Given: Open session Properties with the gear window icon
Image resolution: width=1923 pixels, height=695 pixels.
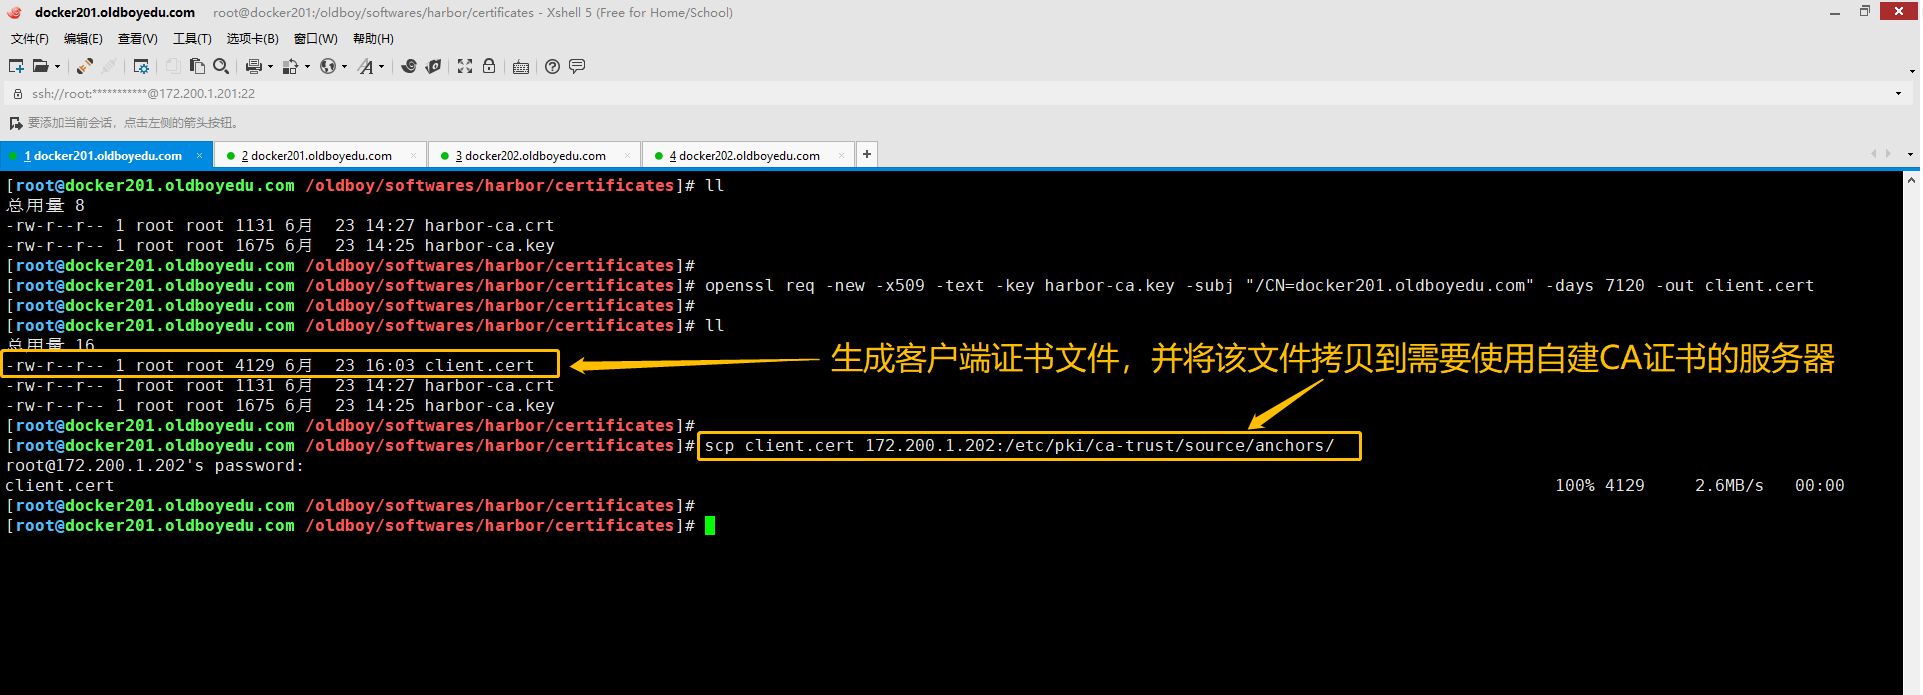Looking at the screenshot, I should (141, 66).
